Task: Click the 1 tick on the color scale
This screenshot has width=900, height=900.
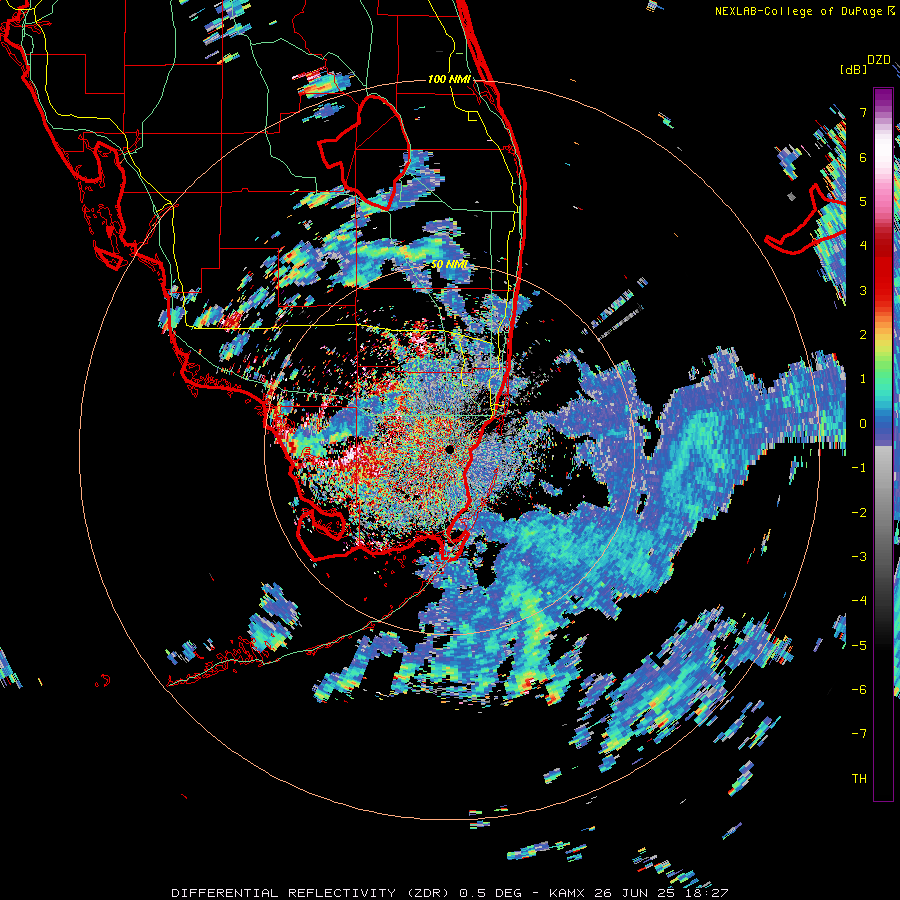Action: click(x=863, y=378)
